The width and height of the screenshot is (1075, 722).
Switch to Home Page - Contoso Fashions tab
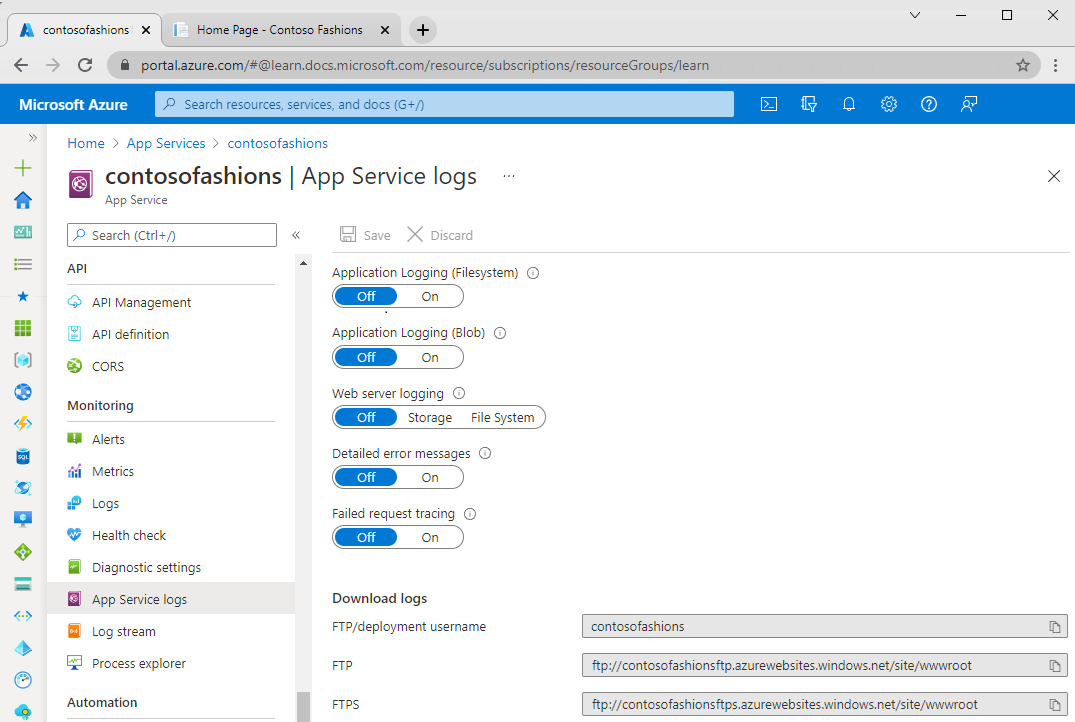tap(280, 30)
